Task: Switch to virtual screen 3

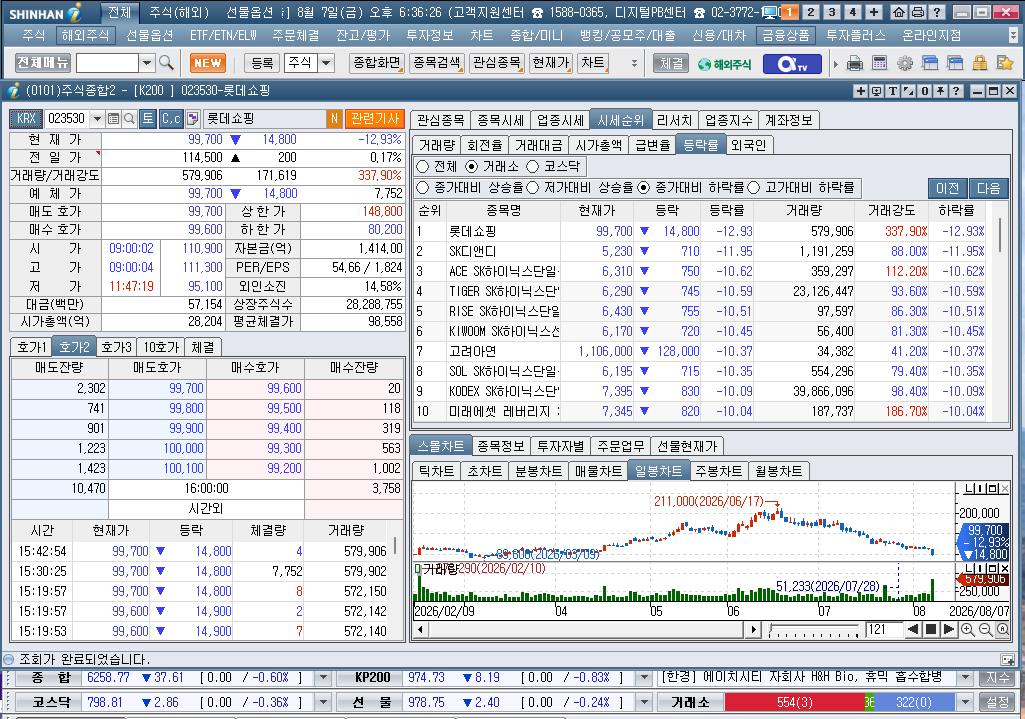Action: (x=832, y=12)
